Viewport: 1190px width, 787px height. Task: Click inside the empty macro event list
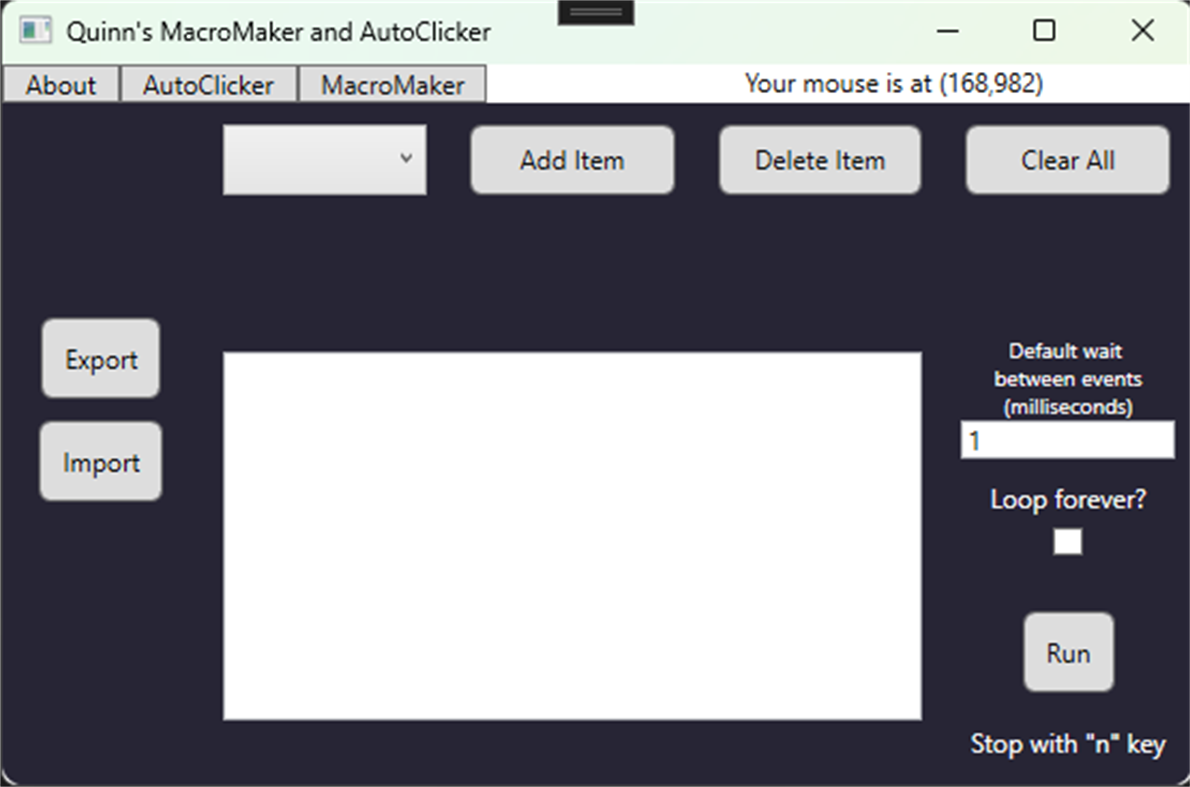pos(573,534)
